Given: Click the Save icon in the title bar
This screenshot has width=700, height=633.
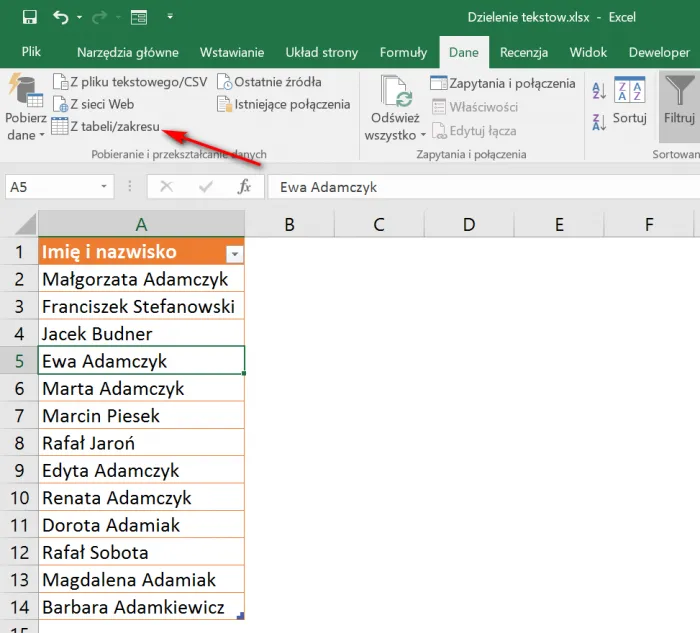Looking at the screenshot, I should pos(29,17).
